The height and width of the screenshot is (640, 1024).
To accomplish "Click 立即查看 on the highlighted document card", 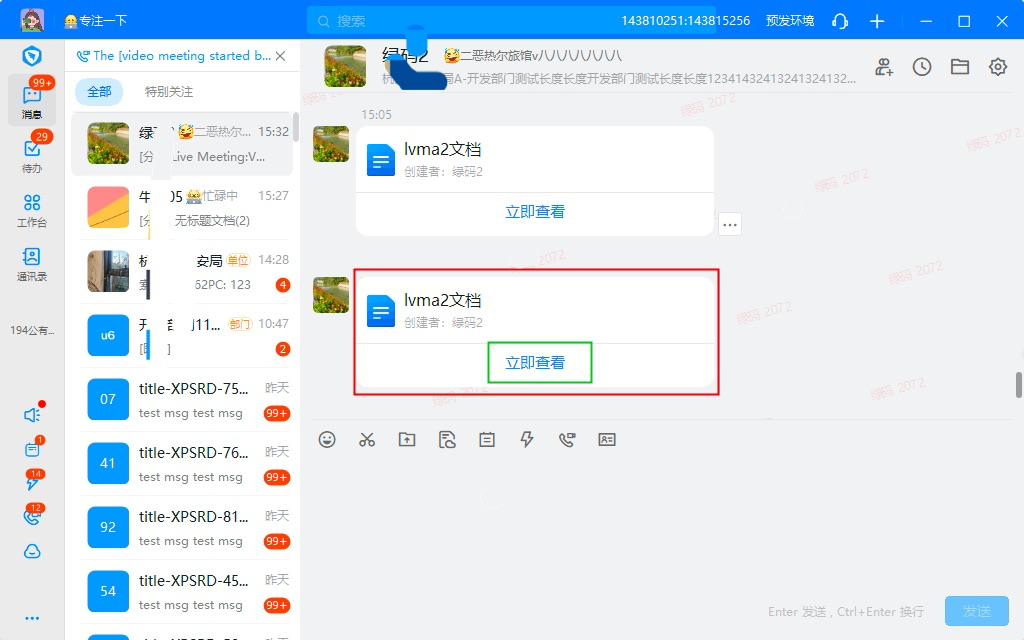I will pyautogui.click(x=535, y=363).
